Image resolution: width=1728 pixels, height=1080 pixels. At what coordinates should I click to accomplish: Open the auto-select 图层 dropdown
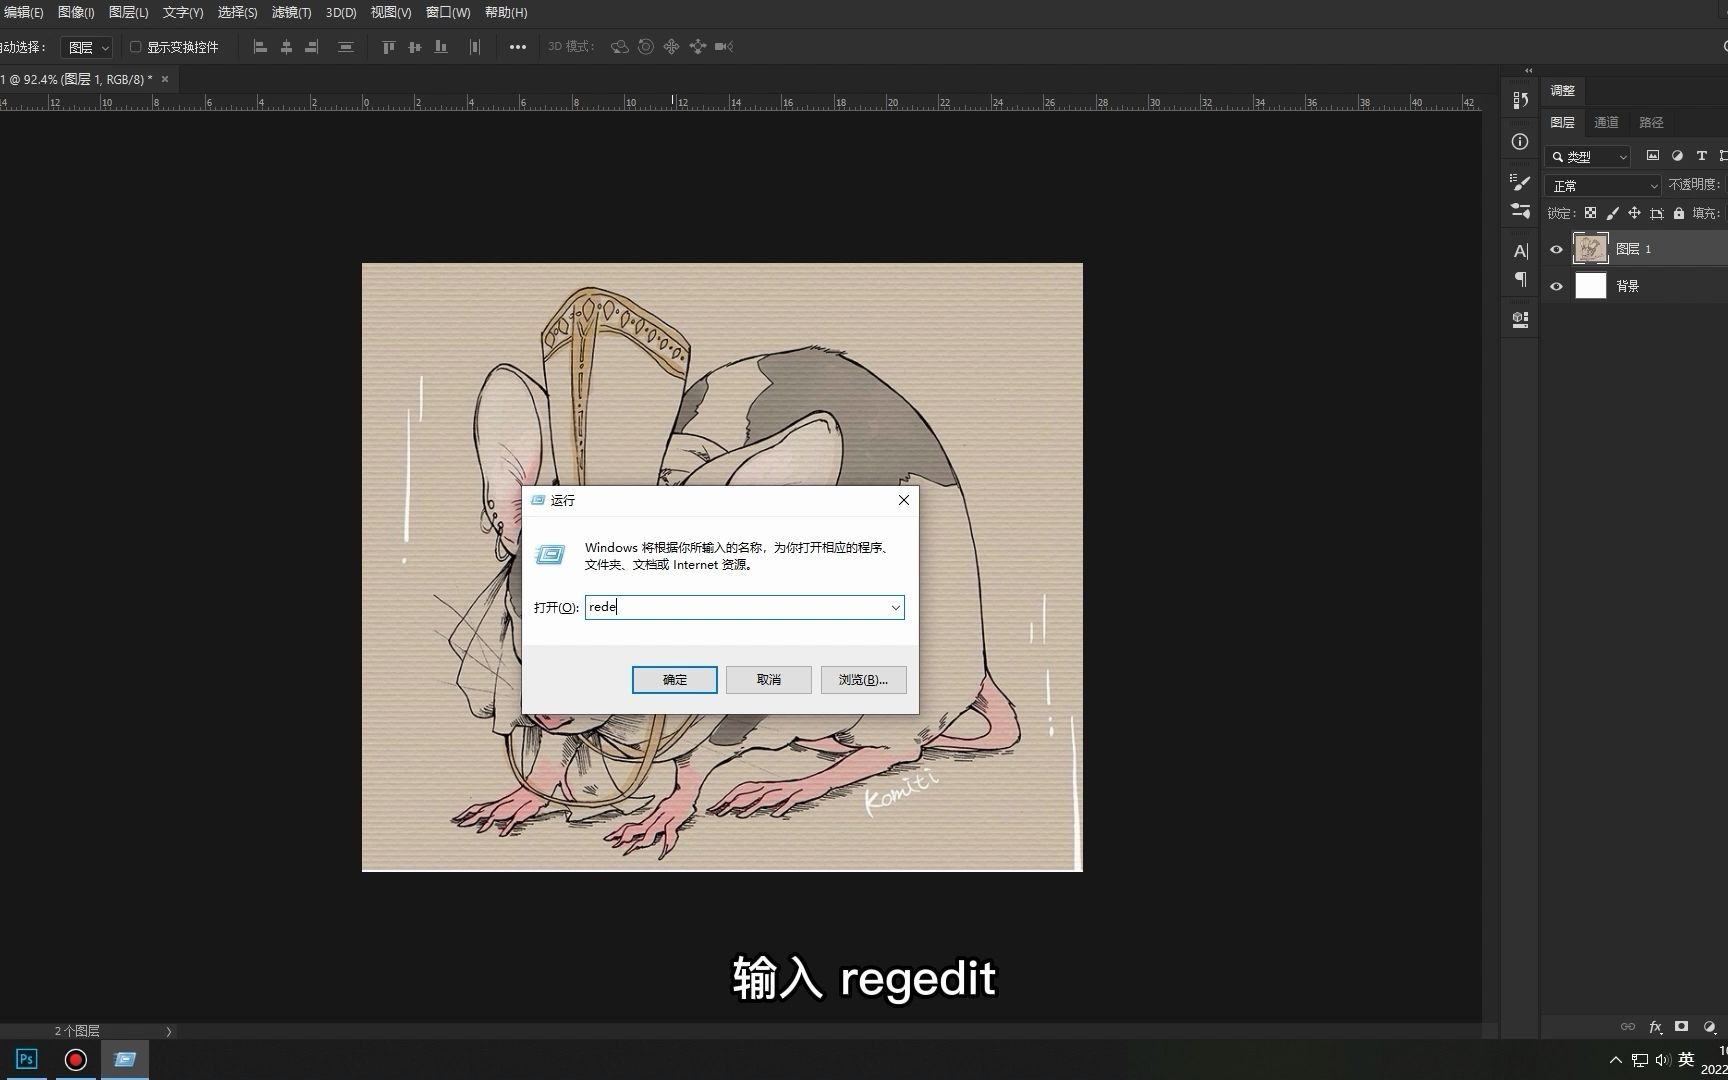87,47
